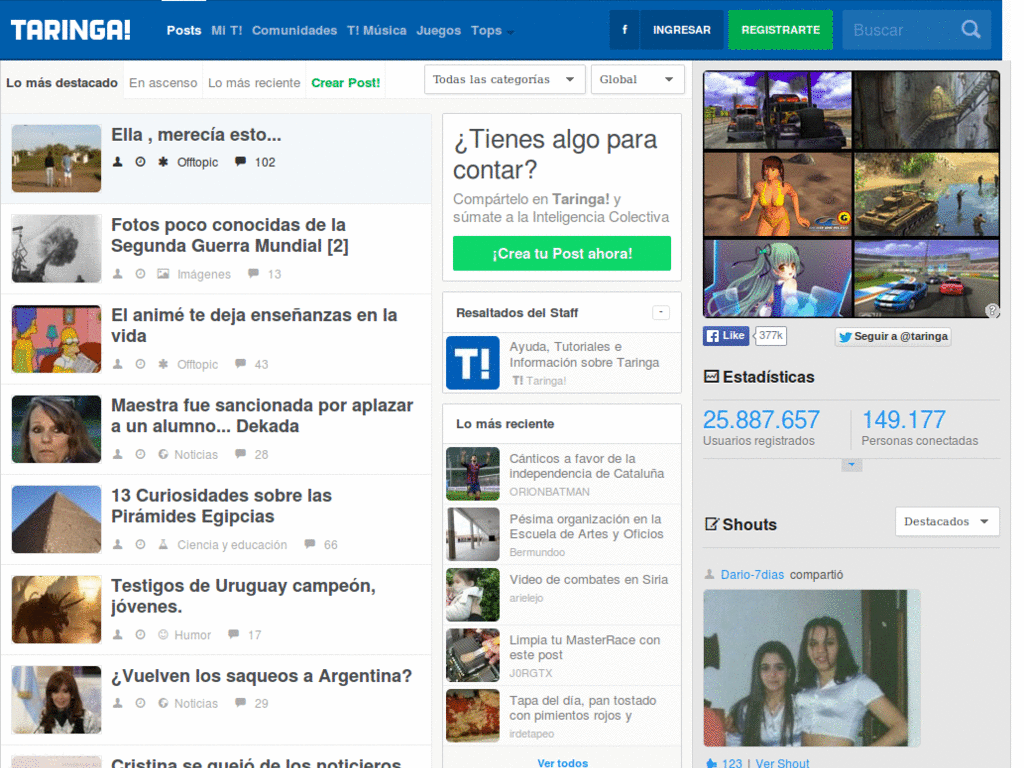Image resolution: width=1024 pixels, height=768 pixels.
Task: Click the Humor smiley icon in Uruguay post
Action: tap(163, 634)
